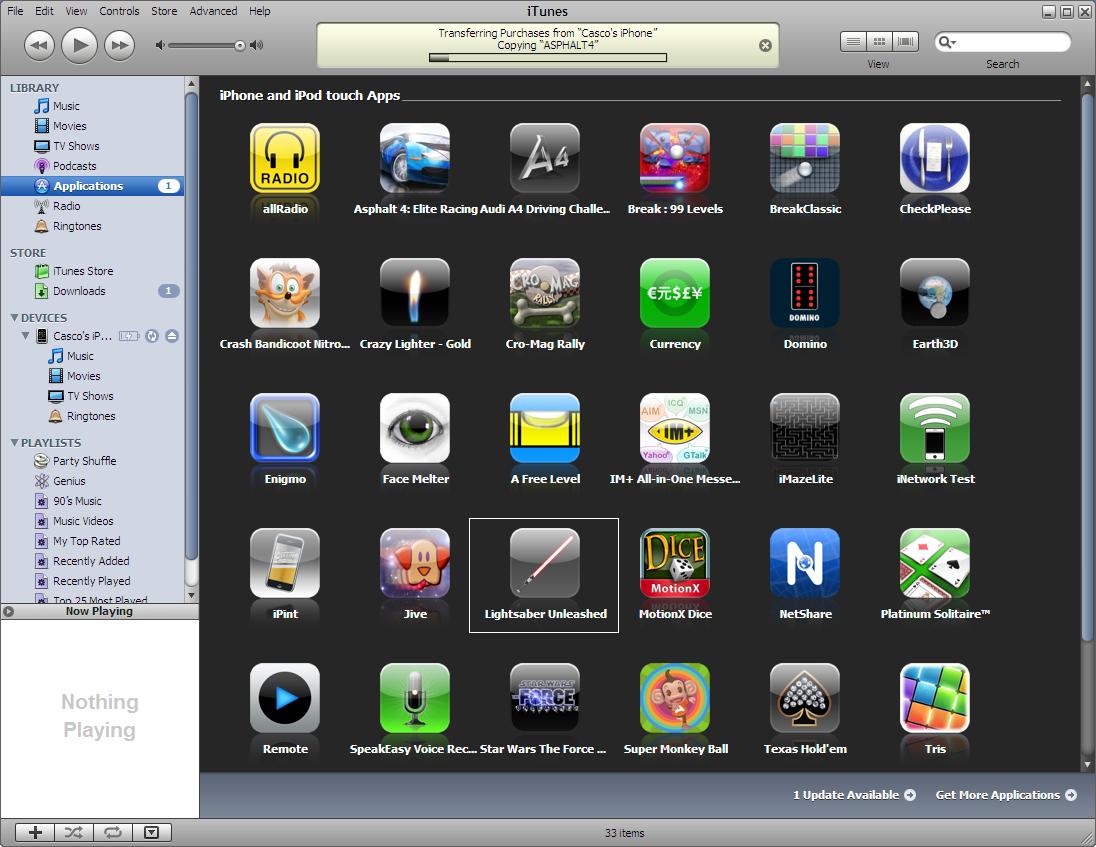
Task: Click the Now Playing panel arrow
Action: pyautogui.click(x=8, y=611)
